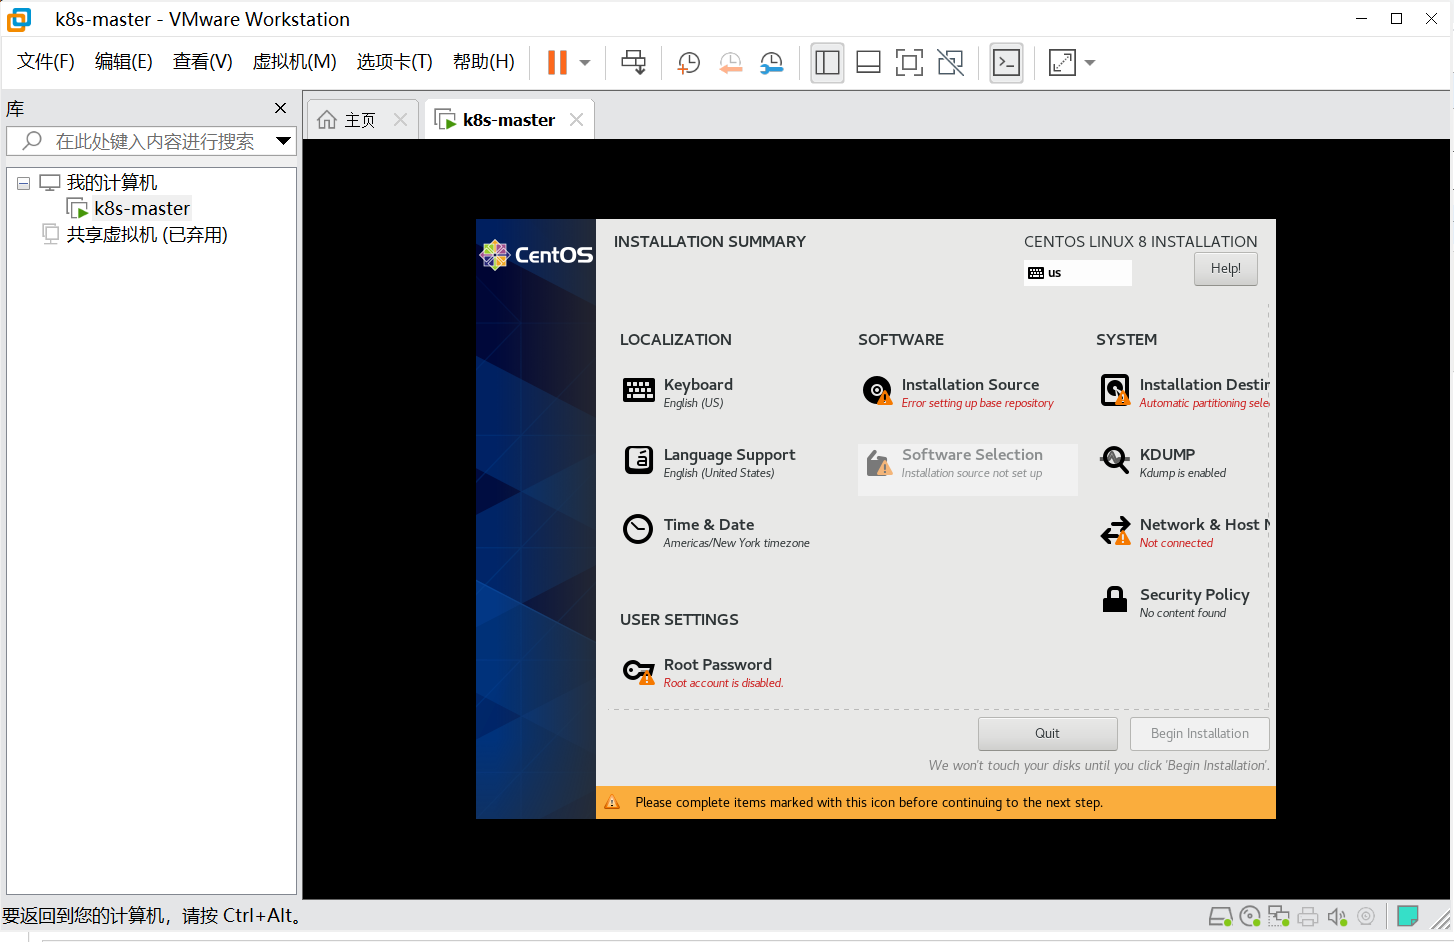Open Installation Source configuration
Viewport: 1454px width, 942px height.
(x=958, y=392)
